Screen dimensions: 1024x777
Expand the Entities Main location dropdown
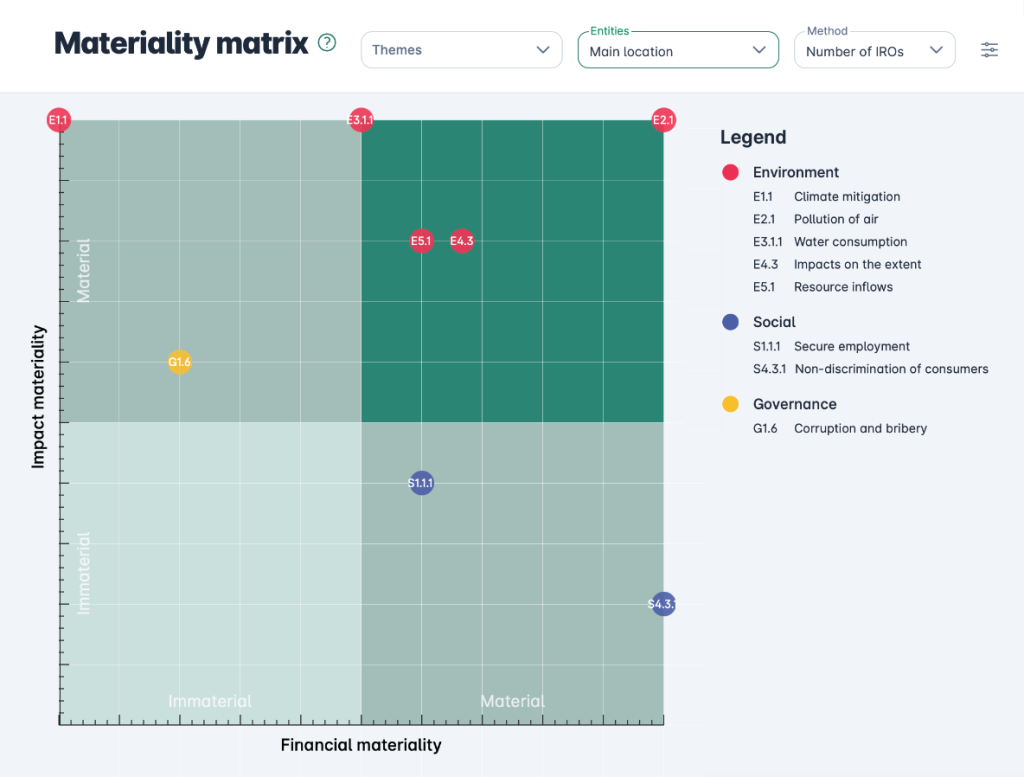[677, 51]
